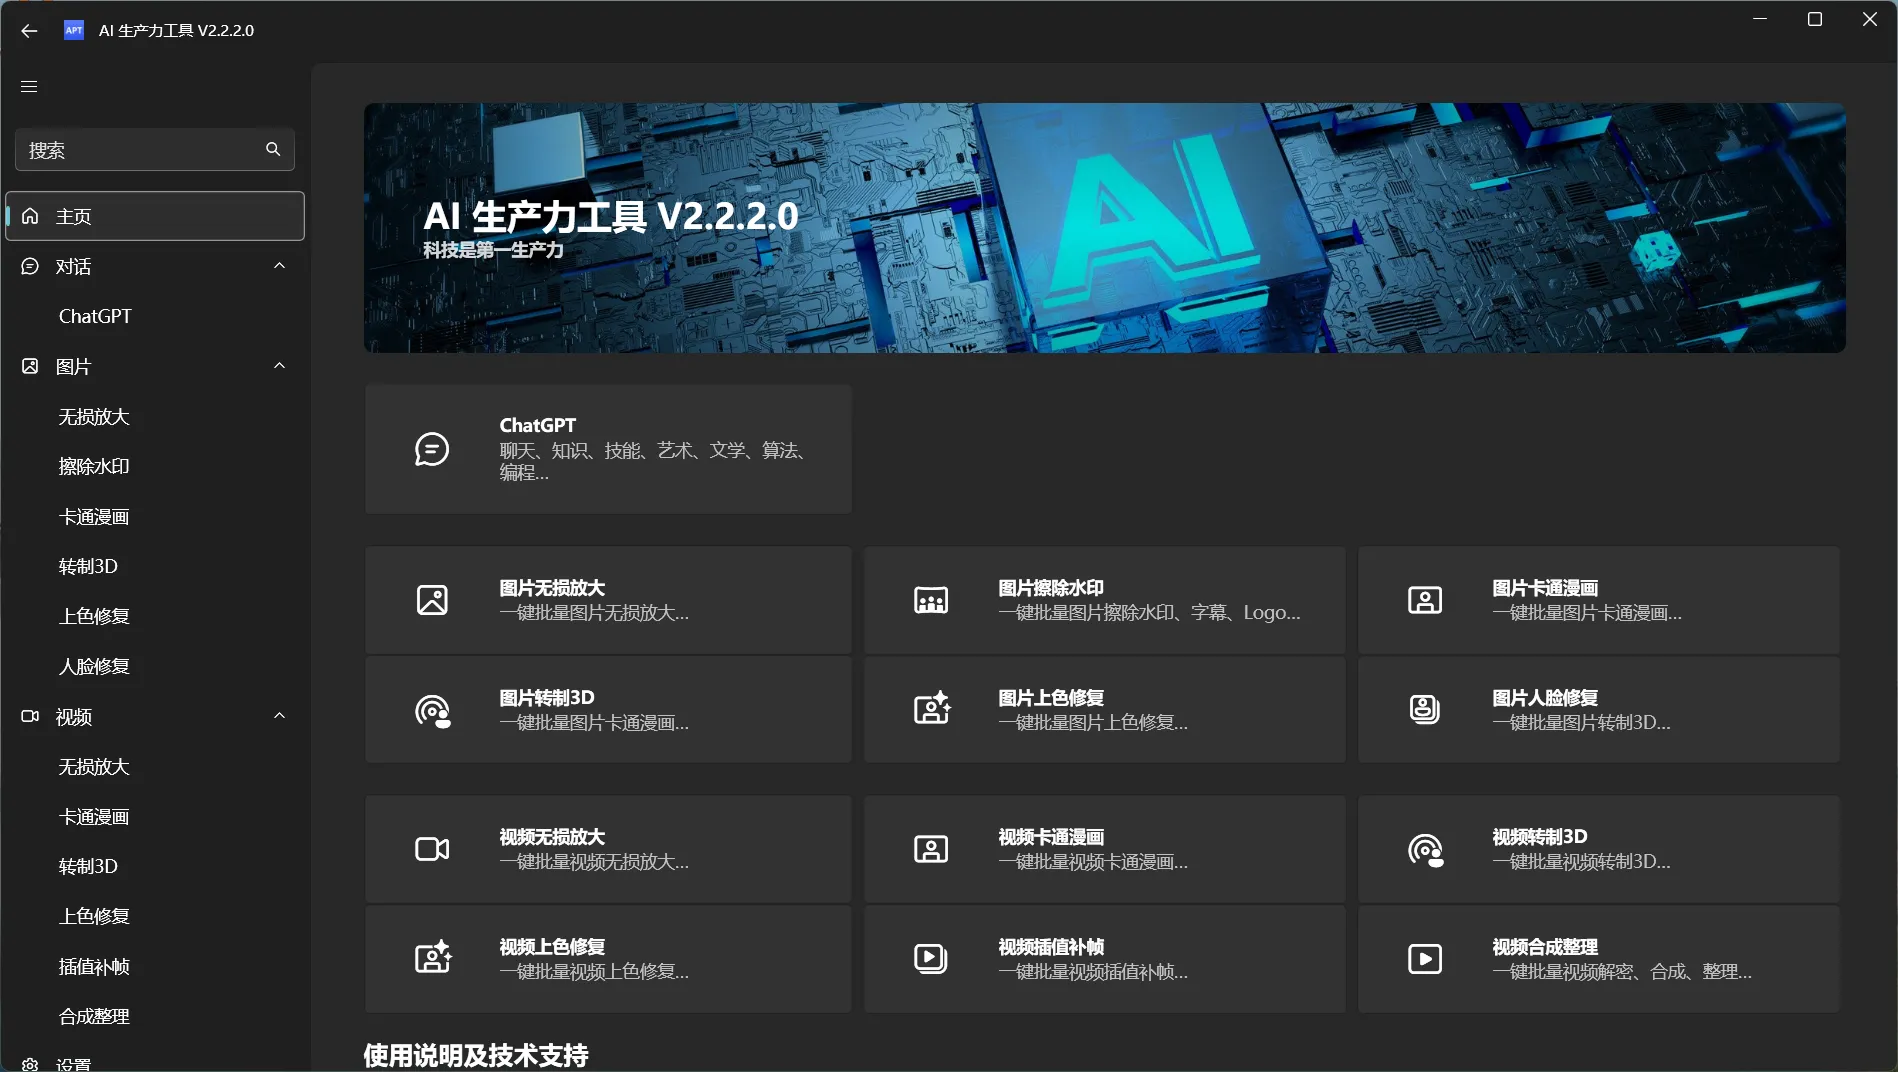Open the 图片无损放大 card

click(x=608, y=600)
